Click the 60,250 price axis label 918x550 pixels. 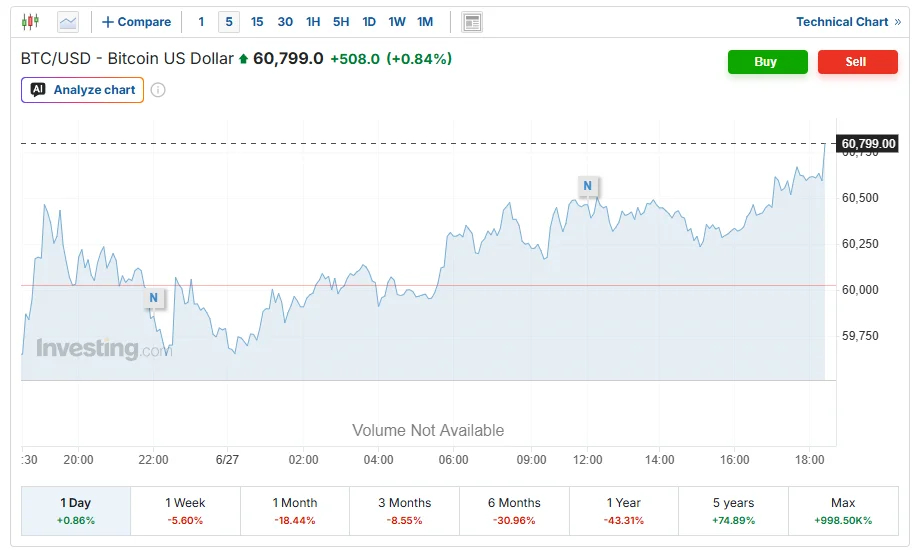coord(860,244)
